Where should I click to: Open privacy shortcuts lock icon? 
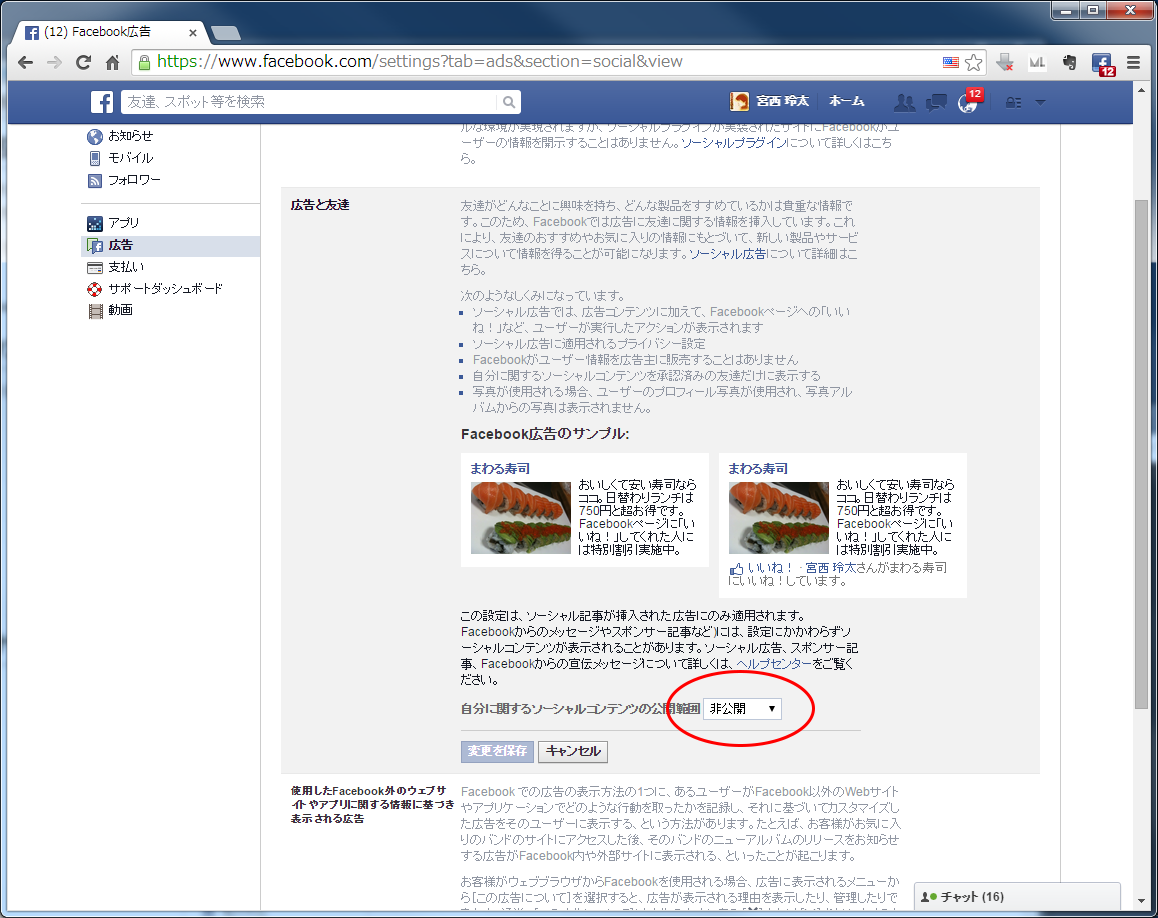tap(1013, 103)
